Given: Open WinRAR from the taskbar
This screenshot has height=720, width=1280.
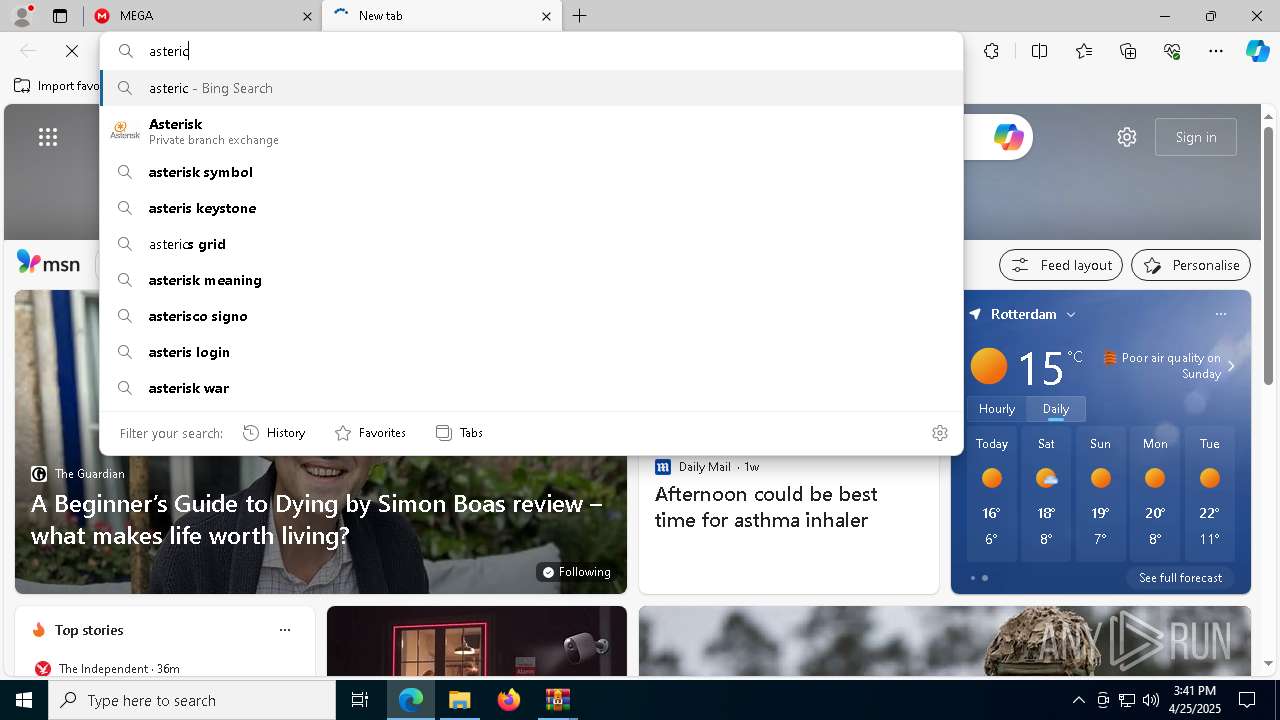Looking at the screenshot, I should coord(557,700).
